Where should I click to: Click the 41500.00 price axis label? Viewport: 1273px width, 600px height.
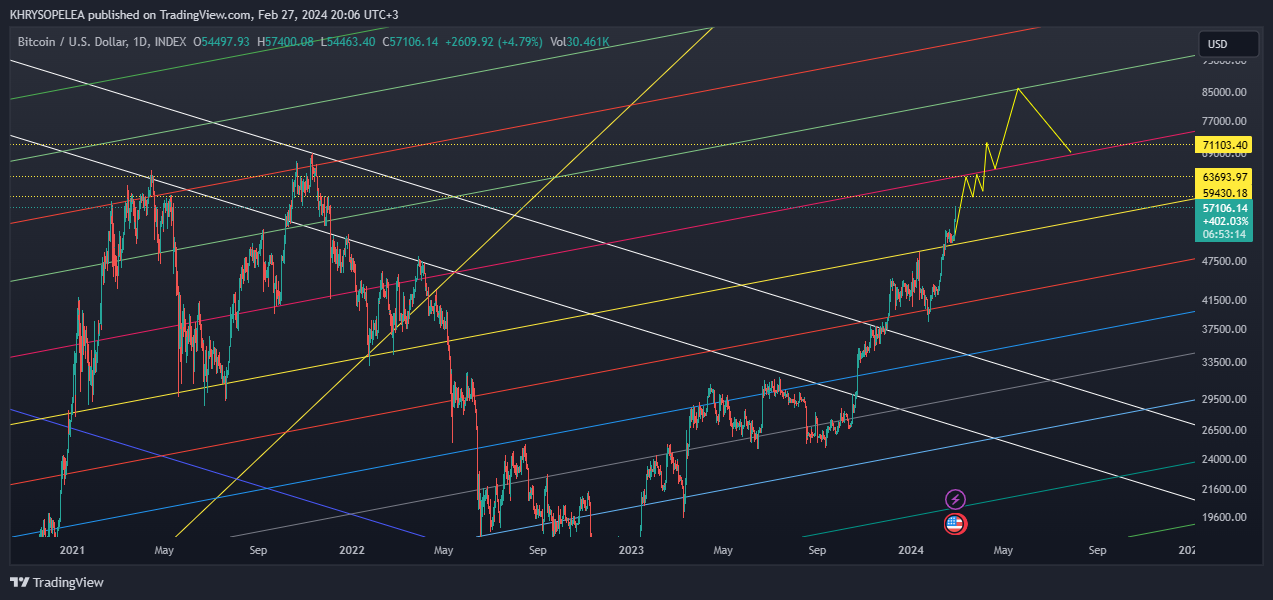click(x=1225, y=300)
